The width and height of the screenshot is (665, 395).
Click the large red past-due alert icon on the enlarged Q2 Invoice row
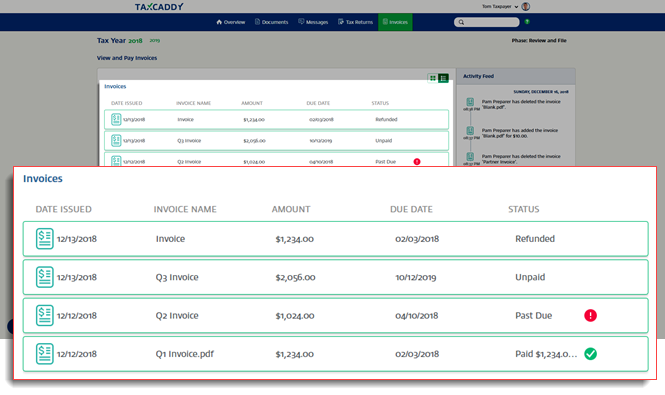(590, 315)
